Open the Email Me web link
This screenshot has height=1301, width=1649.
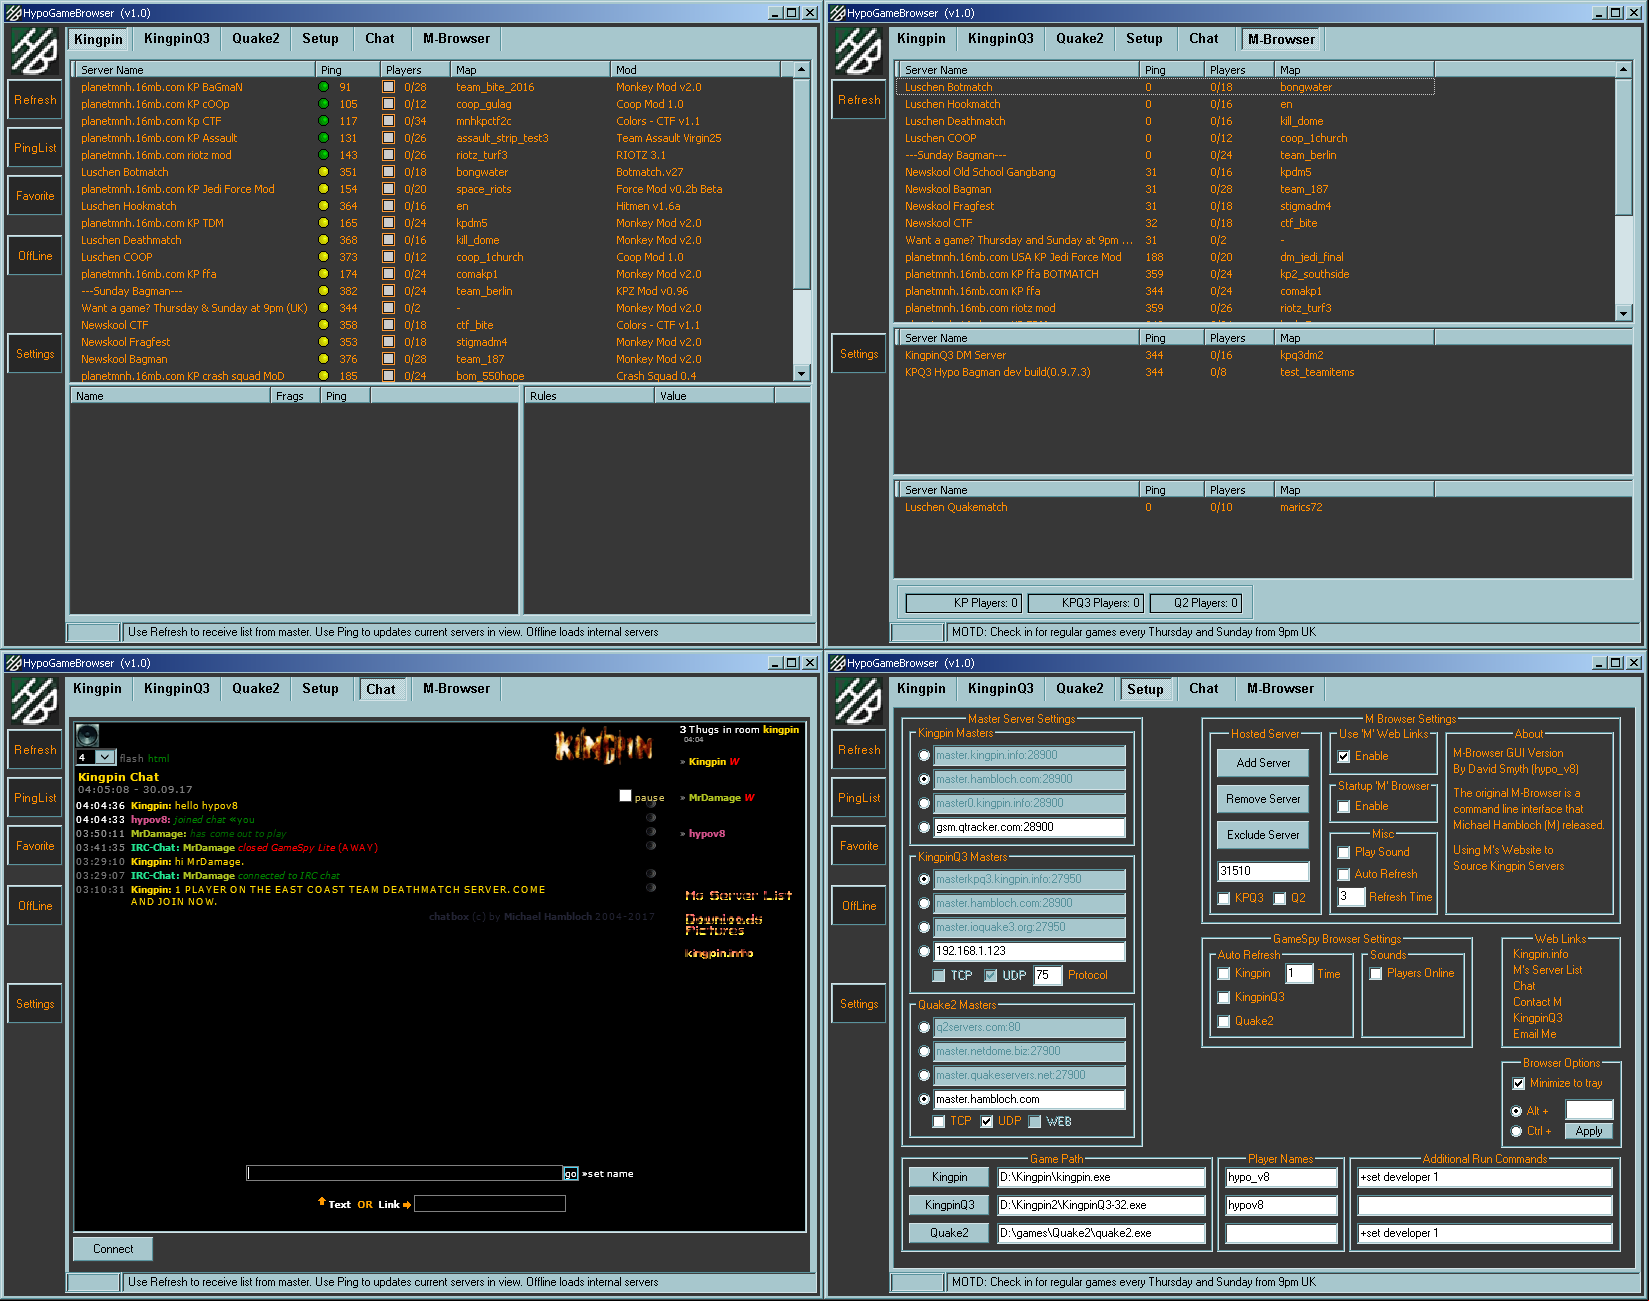point(1534,1034)
